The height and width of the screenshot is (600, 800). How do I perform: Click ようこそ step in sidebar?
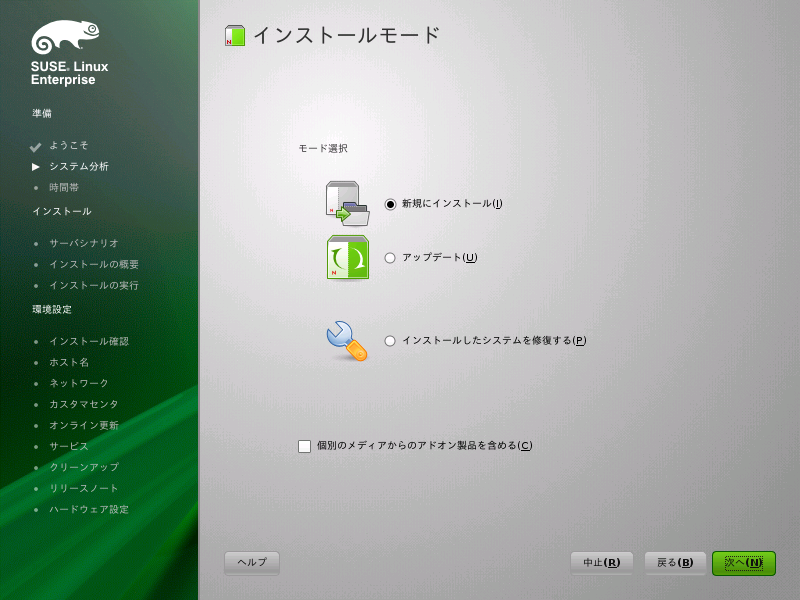coord(69,145)
